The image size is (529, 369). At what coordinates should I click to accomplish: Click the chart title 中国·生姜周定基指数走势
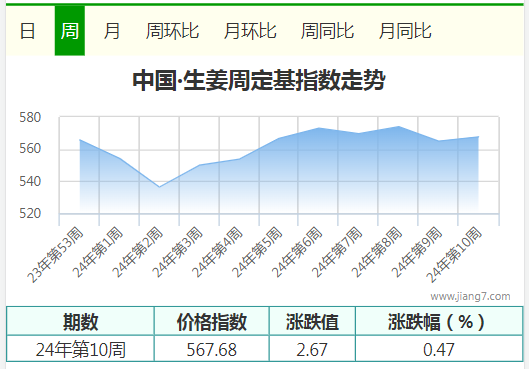click(x=259, y=81)
